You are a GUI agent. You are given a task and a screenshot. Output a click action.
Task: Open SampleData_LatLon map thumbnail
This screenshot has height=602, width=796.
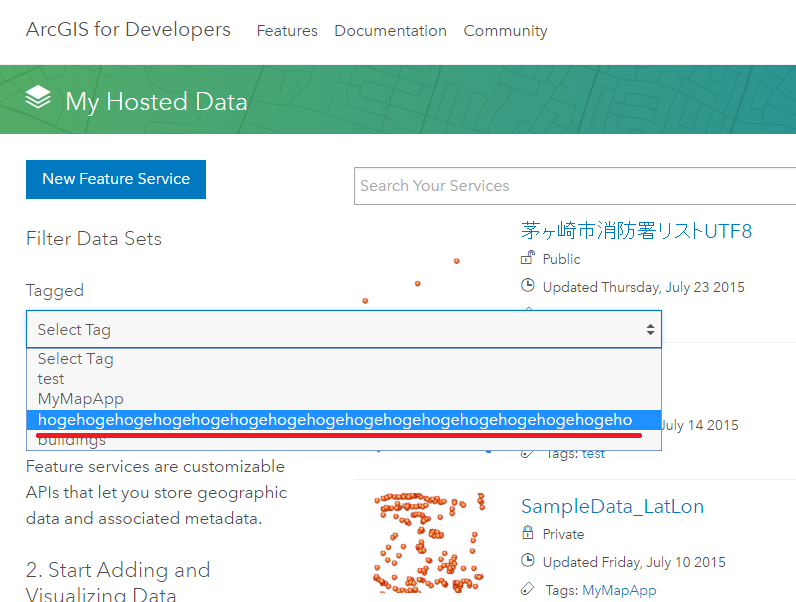point(429,543)
